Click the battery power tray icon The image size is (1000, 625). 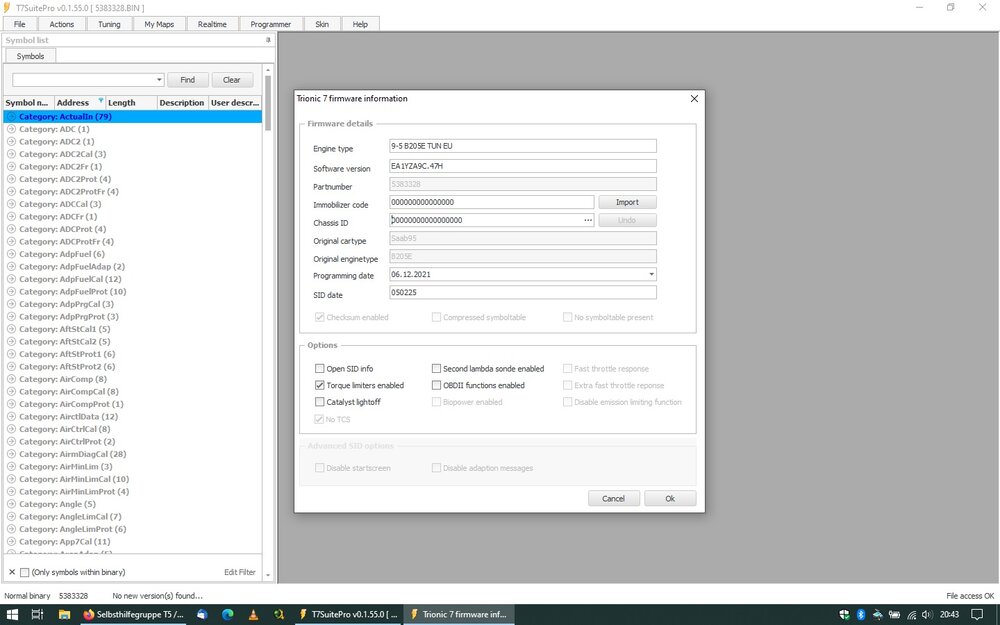pyautogui.click(x=894, y=615)
